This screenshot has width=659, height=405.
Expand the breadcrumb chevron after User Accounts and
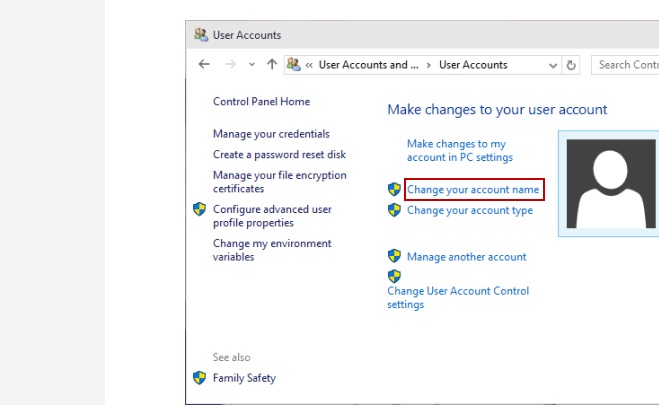point(428,65)
